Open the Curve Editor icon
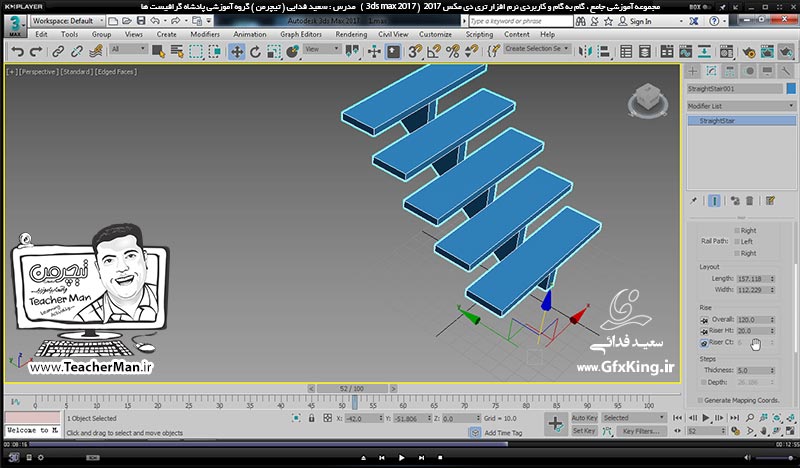The image size is (800, 468). [686, 52]
